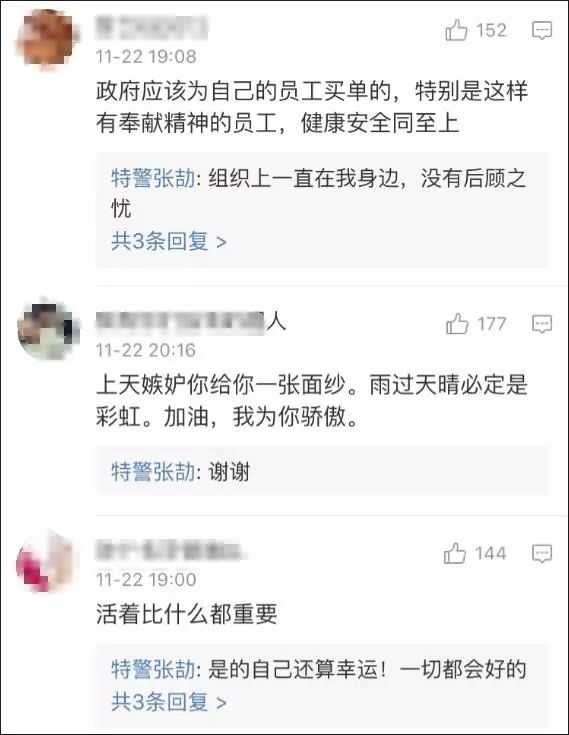Open the blurred username of the first commenter
Viewport: 569px width, 735px height.
click(x=151, y=28)
